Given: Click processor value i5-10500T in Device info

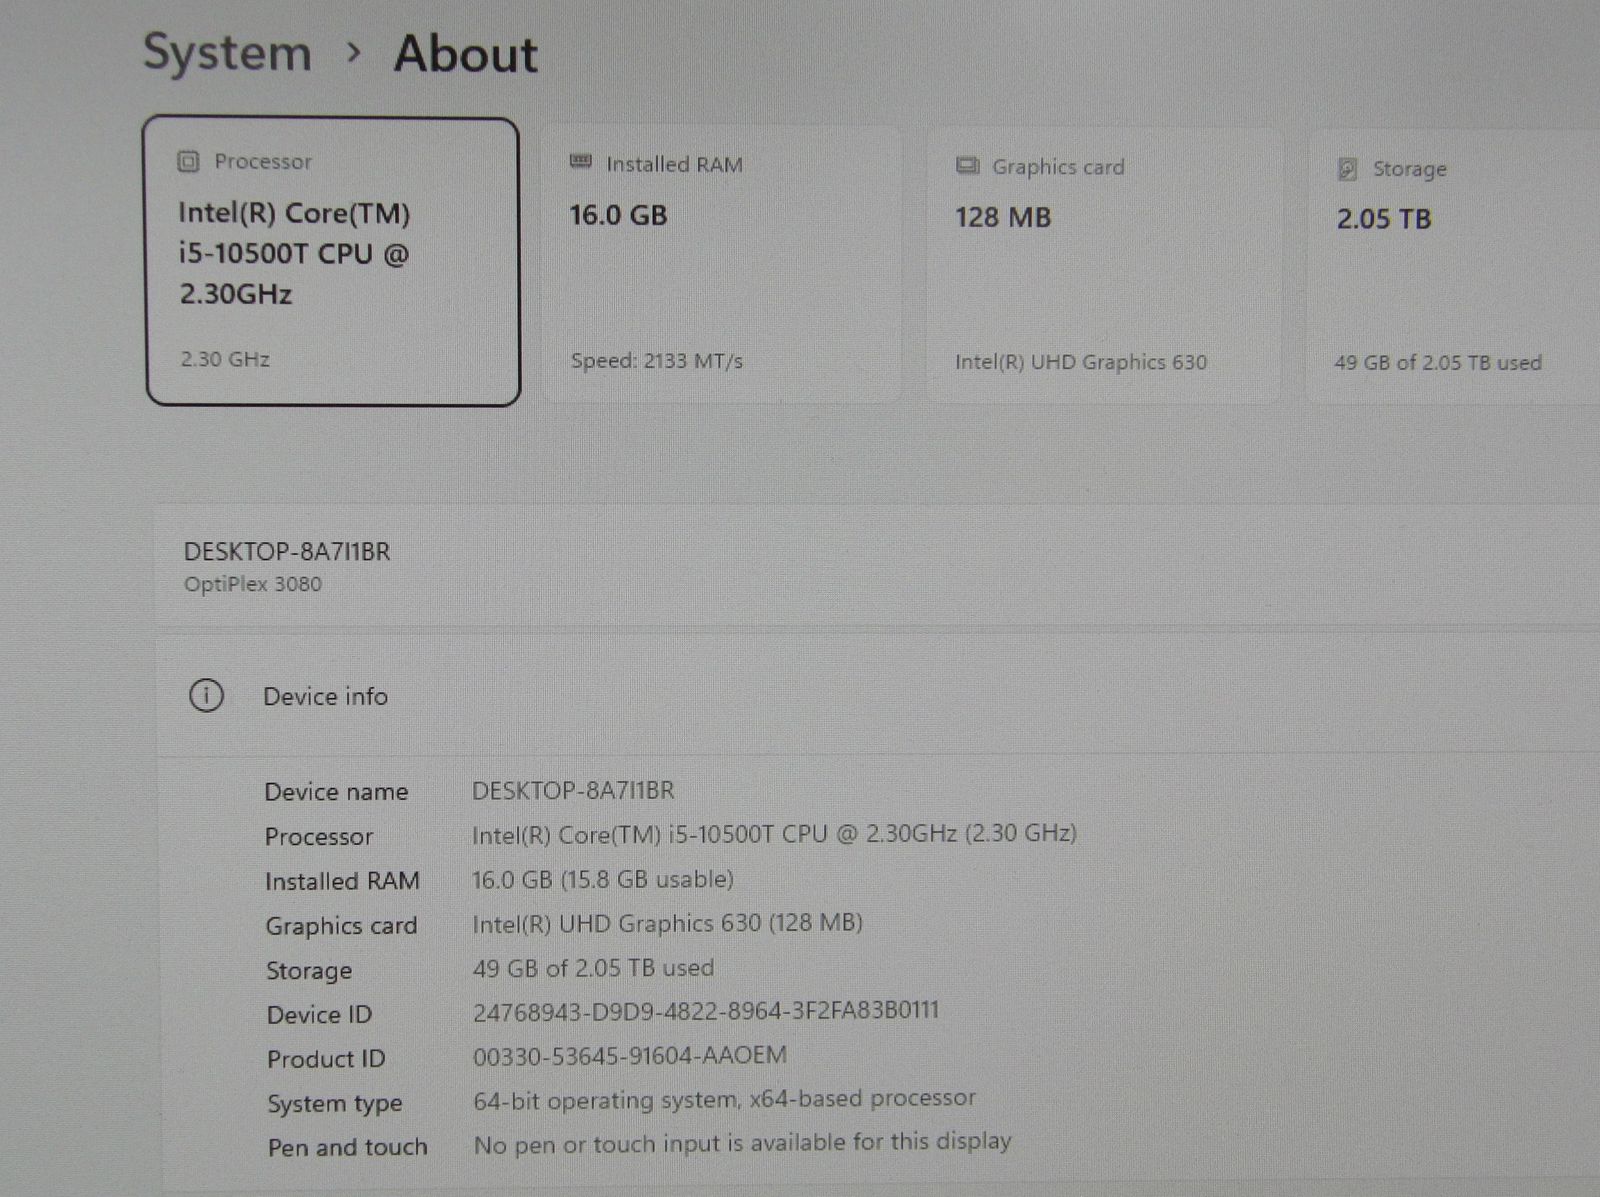Looking at the screenshot, I should (774, 834).
